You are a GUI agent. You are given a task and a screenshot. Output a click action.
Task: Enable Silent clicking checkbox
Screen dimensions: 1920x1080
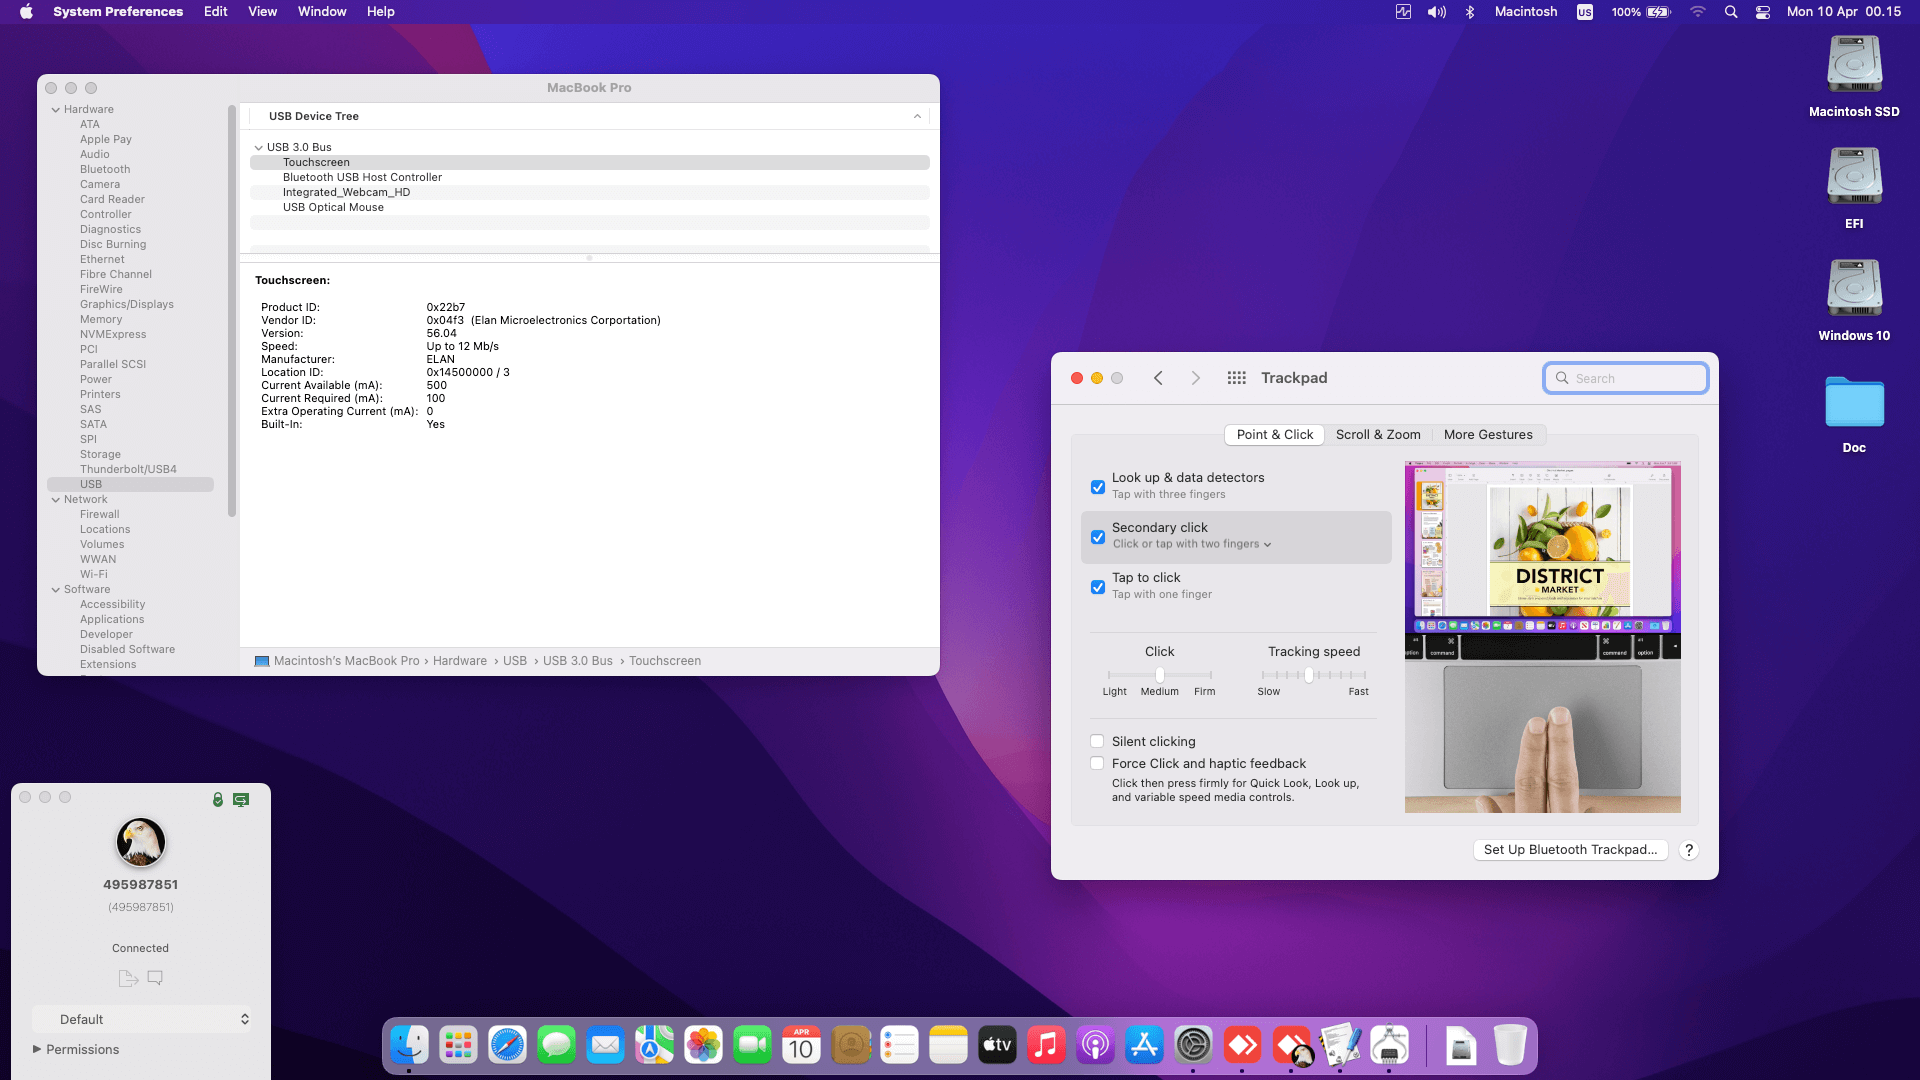coord(1097,741)
